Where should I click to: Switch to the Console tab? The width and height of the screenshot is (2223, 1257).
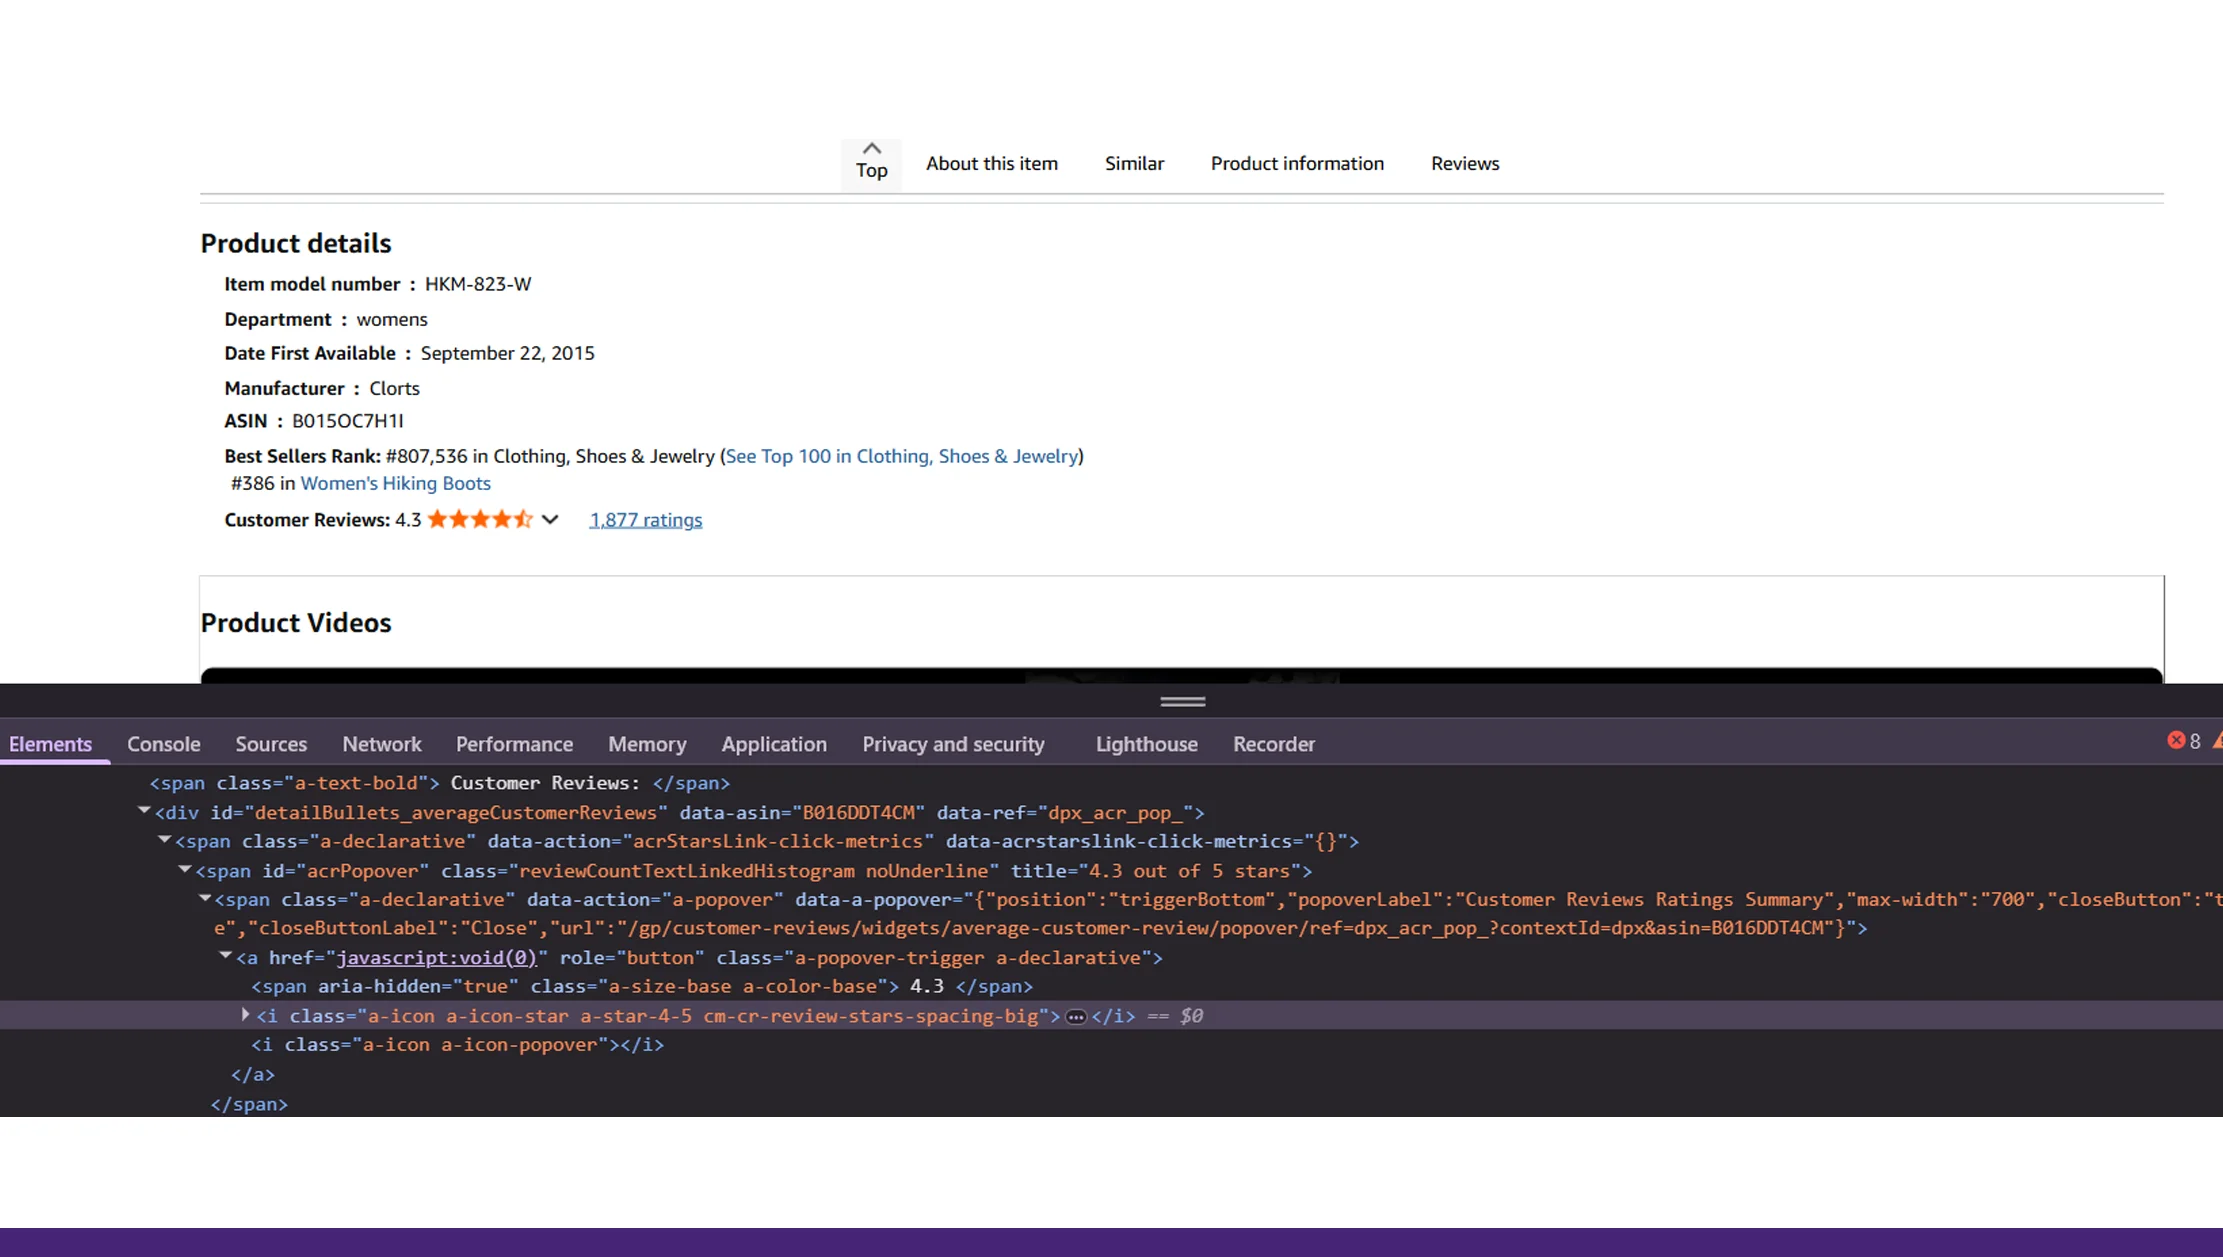(x=163, y=744)
